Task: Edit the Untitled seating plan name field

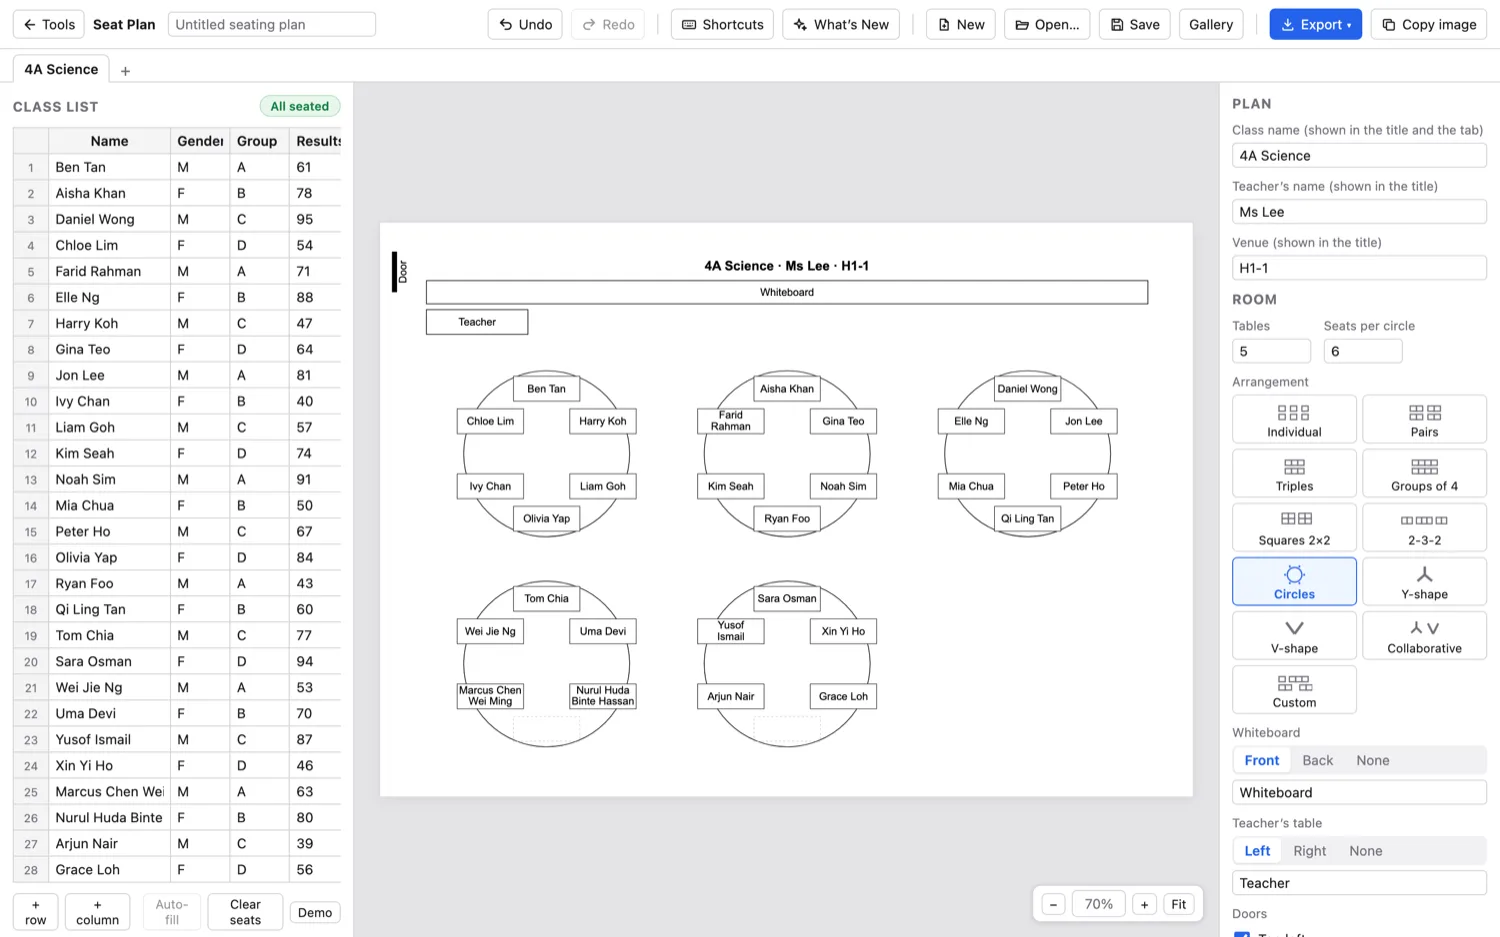Action: coord(272,24)
